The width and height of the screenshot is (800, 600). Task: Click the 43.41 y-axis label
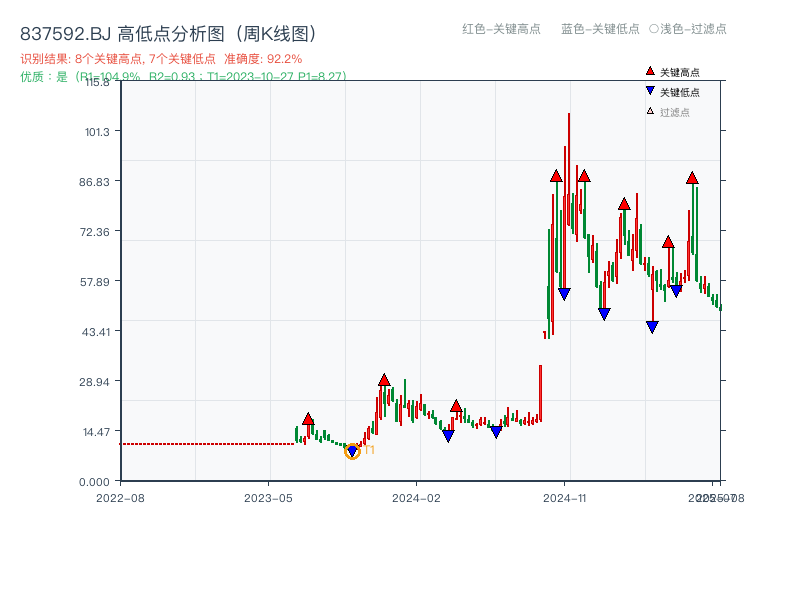point(95,332)
